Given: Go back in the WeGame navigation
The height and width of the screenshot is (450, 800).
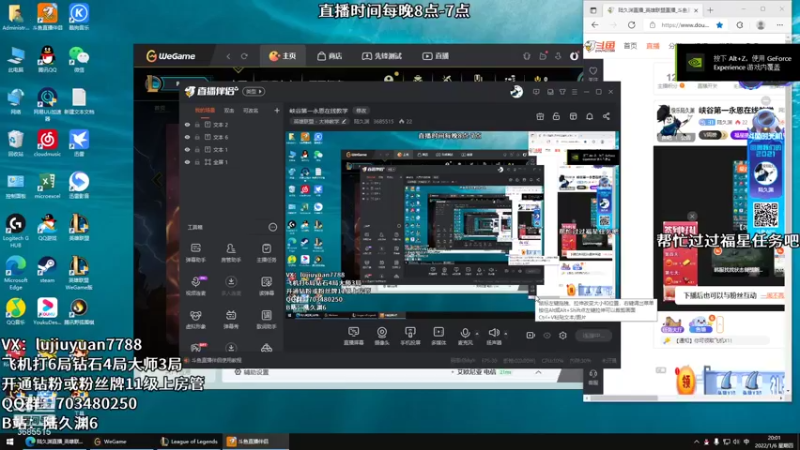Looking at the screenshot, I should point(228,56).
